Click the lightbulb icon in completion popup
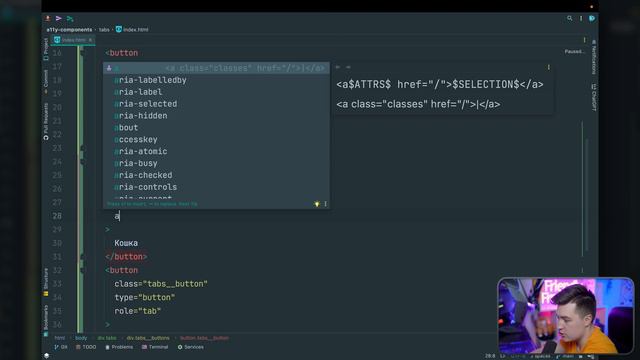640x360 pixels. pos(317,204)
